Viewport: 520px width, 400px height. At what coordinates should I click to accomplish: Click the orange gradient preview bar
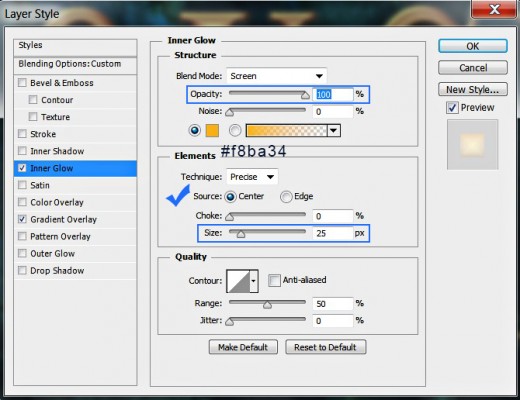point(287,131)
